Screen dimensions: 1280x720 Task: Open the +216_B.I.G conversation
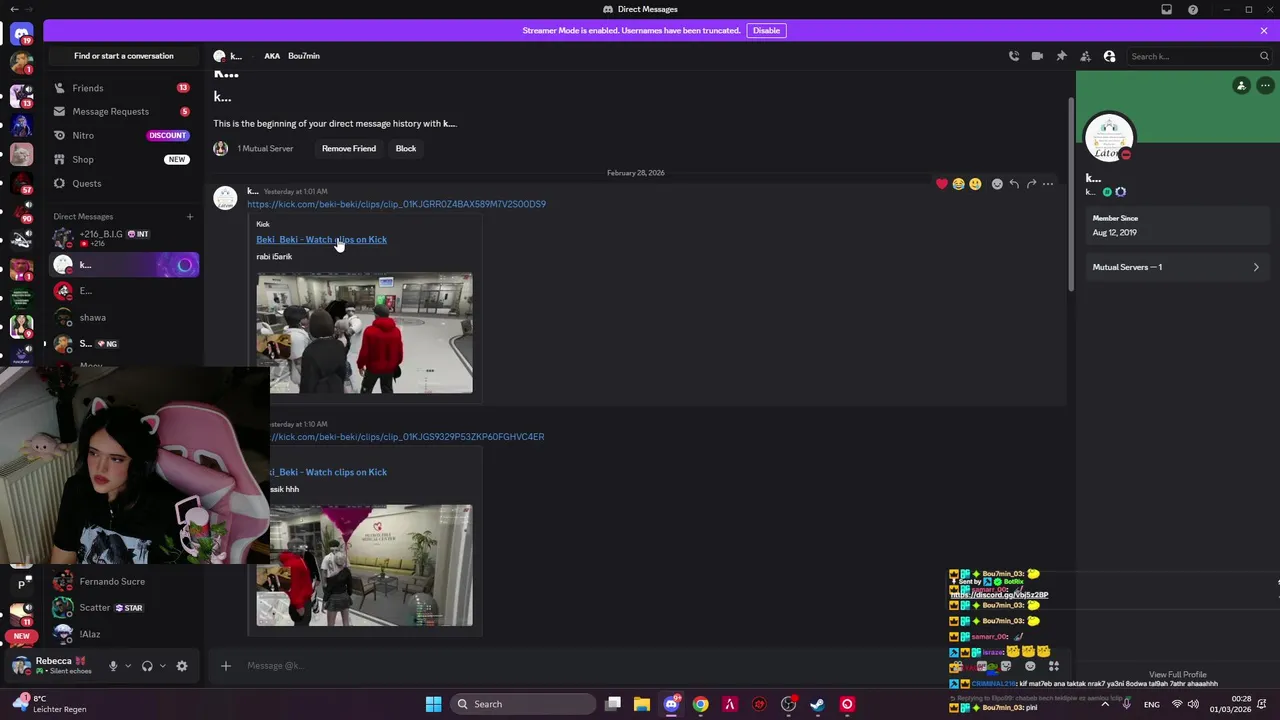click(x=123, y=238)
